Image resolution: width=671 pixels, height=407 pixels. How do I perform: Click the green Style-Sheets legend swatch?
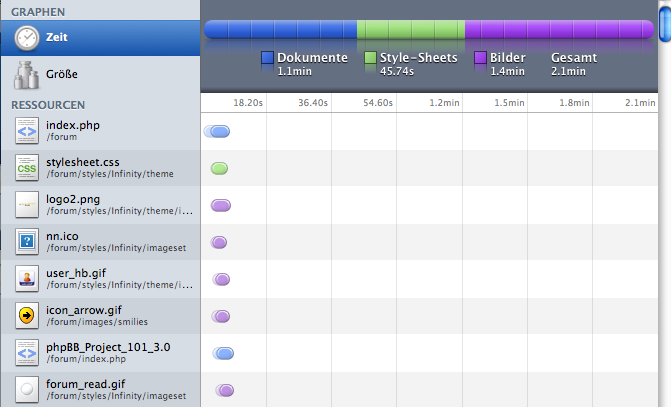[371, 58]
